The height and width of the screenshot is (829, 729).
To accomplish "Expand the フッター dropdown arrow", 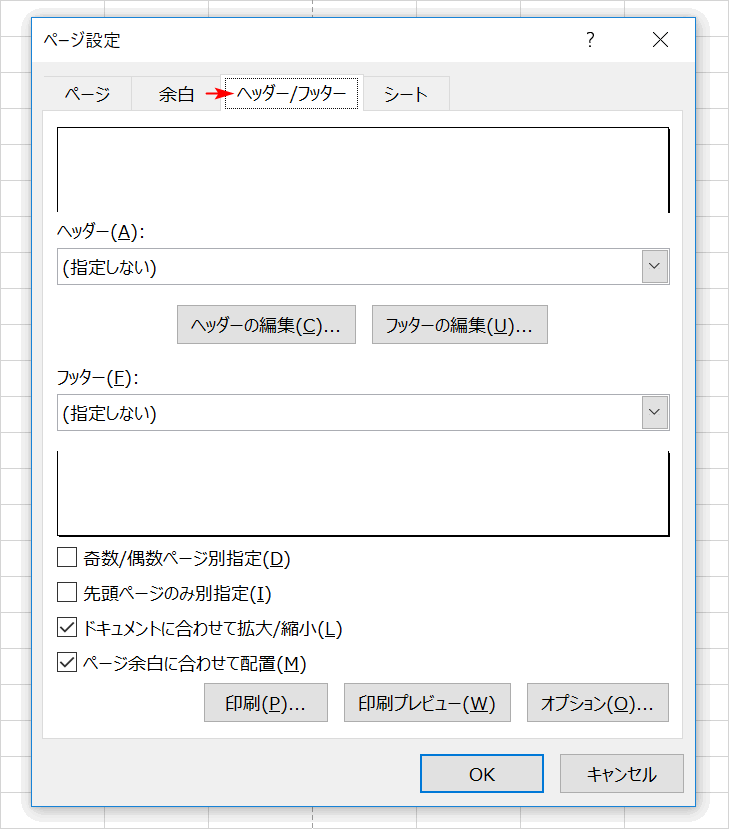I will (x=655, y=412).
